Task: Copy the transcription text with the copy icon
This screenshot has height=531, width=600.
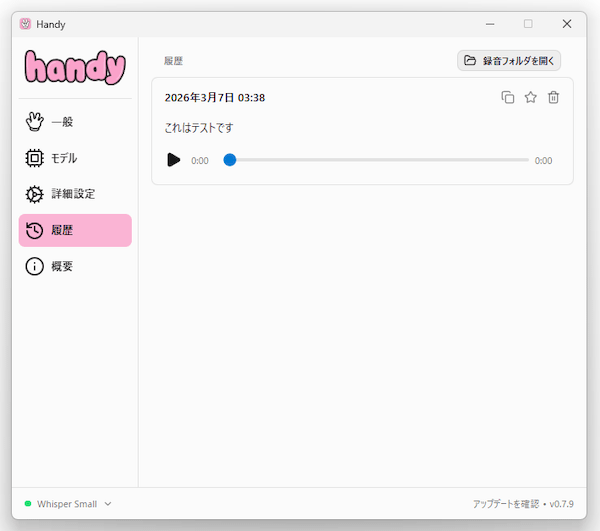Action: pos(508,97)
